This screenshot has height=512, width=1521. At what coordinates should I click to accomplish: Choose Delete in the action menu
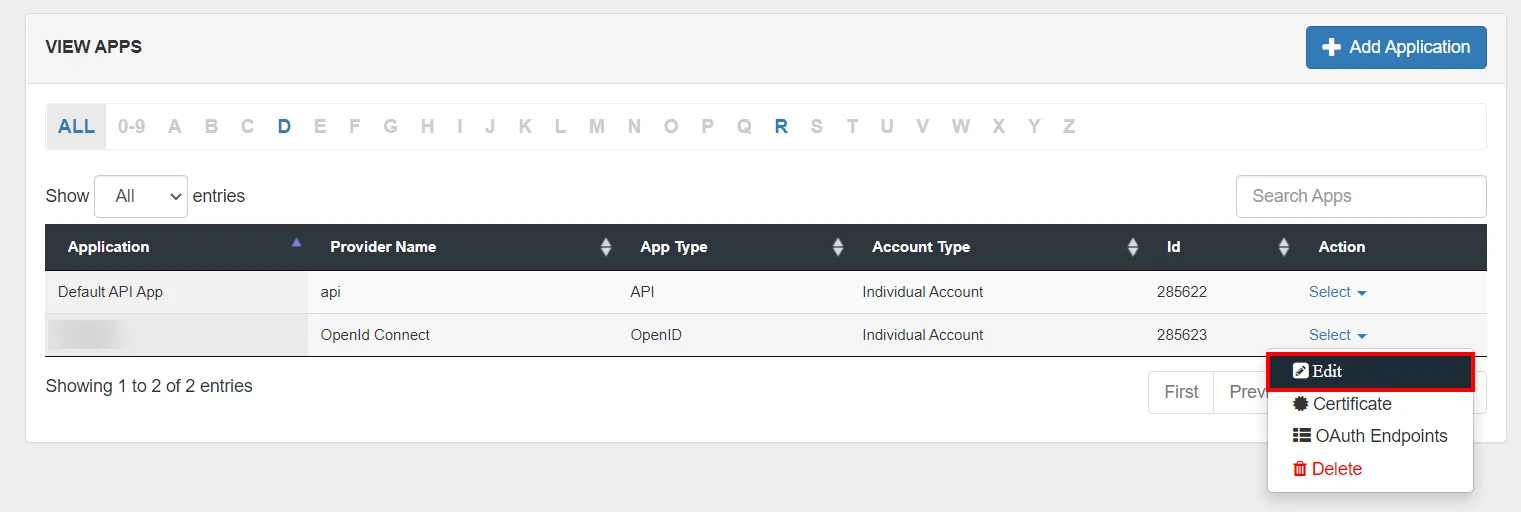[x=1370, y=468]
